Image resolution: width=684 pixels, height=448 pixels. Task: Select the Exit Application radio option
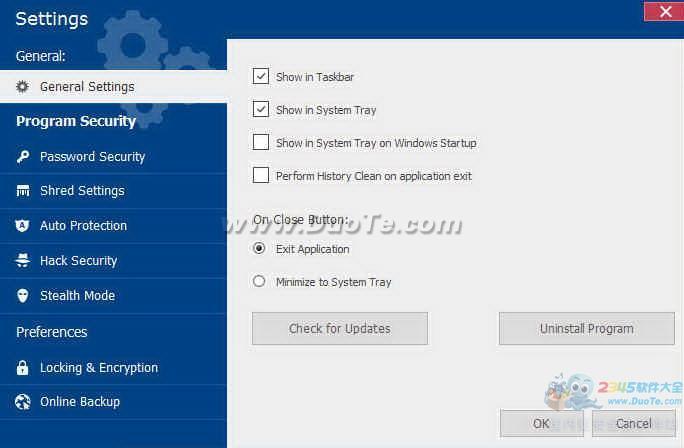pyautogui.click(x=259, y=248)
